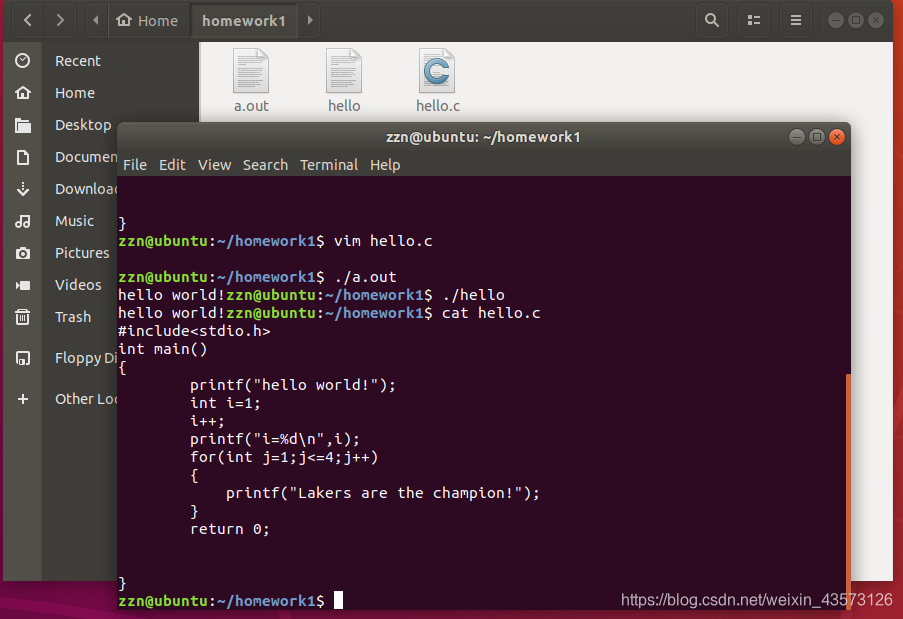
Task: Maximize the terminal window
Action: [817, 137]
